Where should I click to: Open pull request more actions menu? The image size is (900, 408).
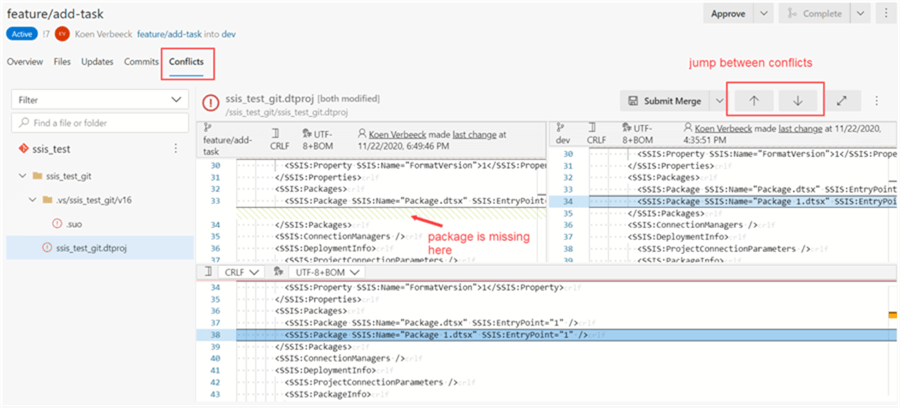(x=886, y=14)
